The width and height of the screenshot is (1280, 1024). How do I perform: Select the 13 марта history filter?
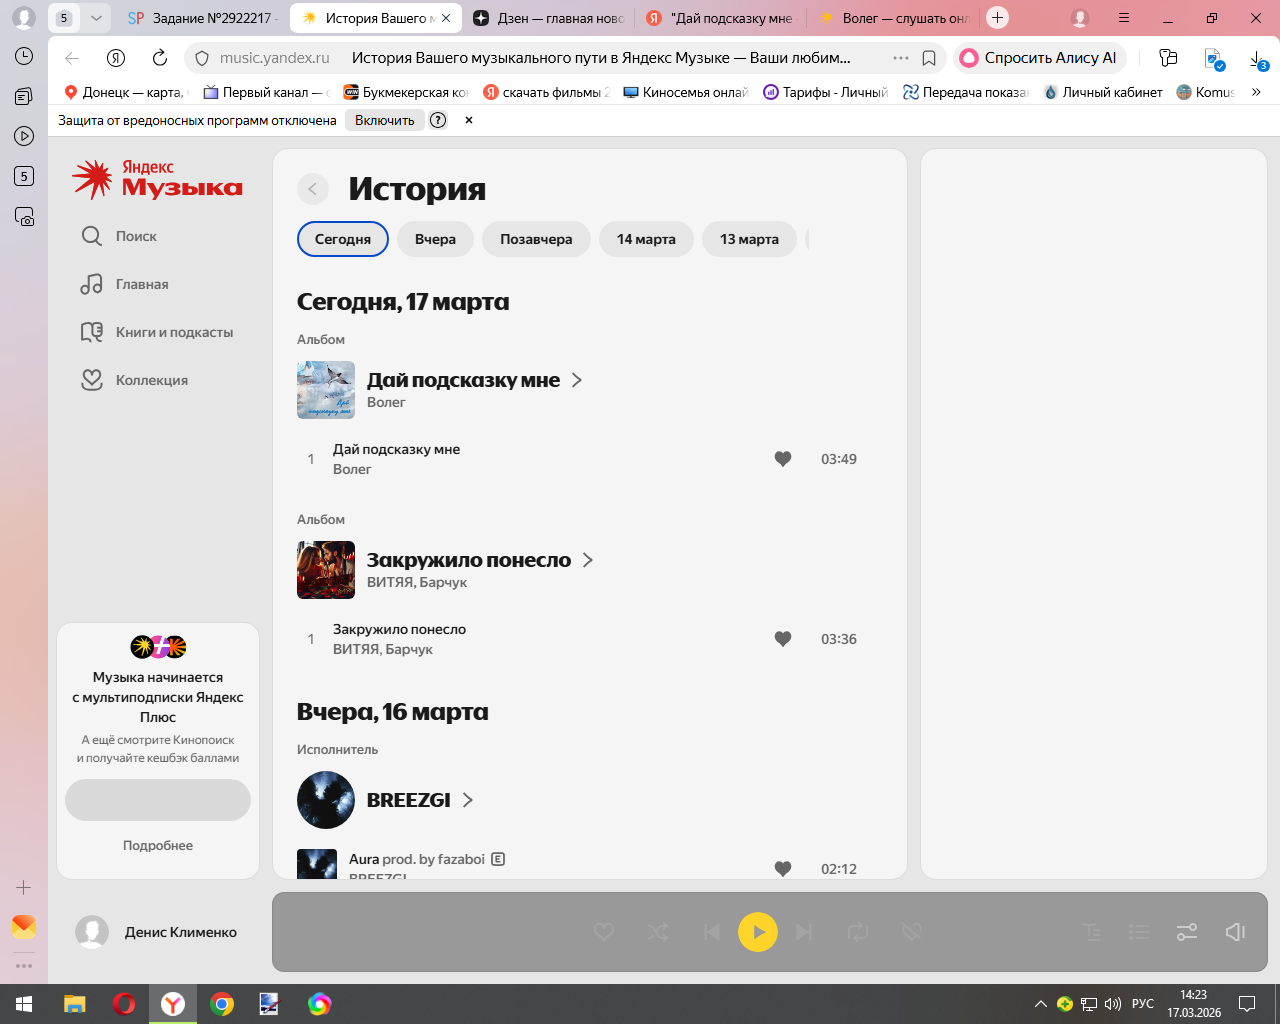point(749,239)
